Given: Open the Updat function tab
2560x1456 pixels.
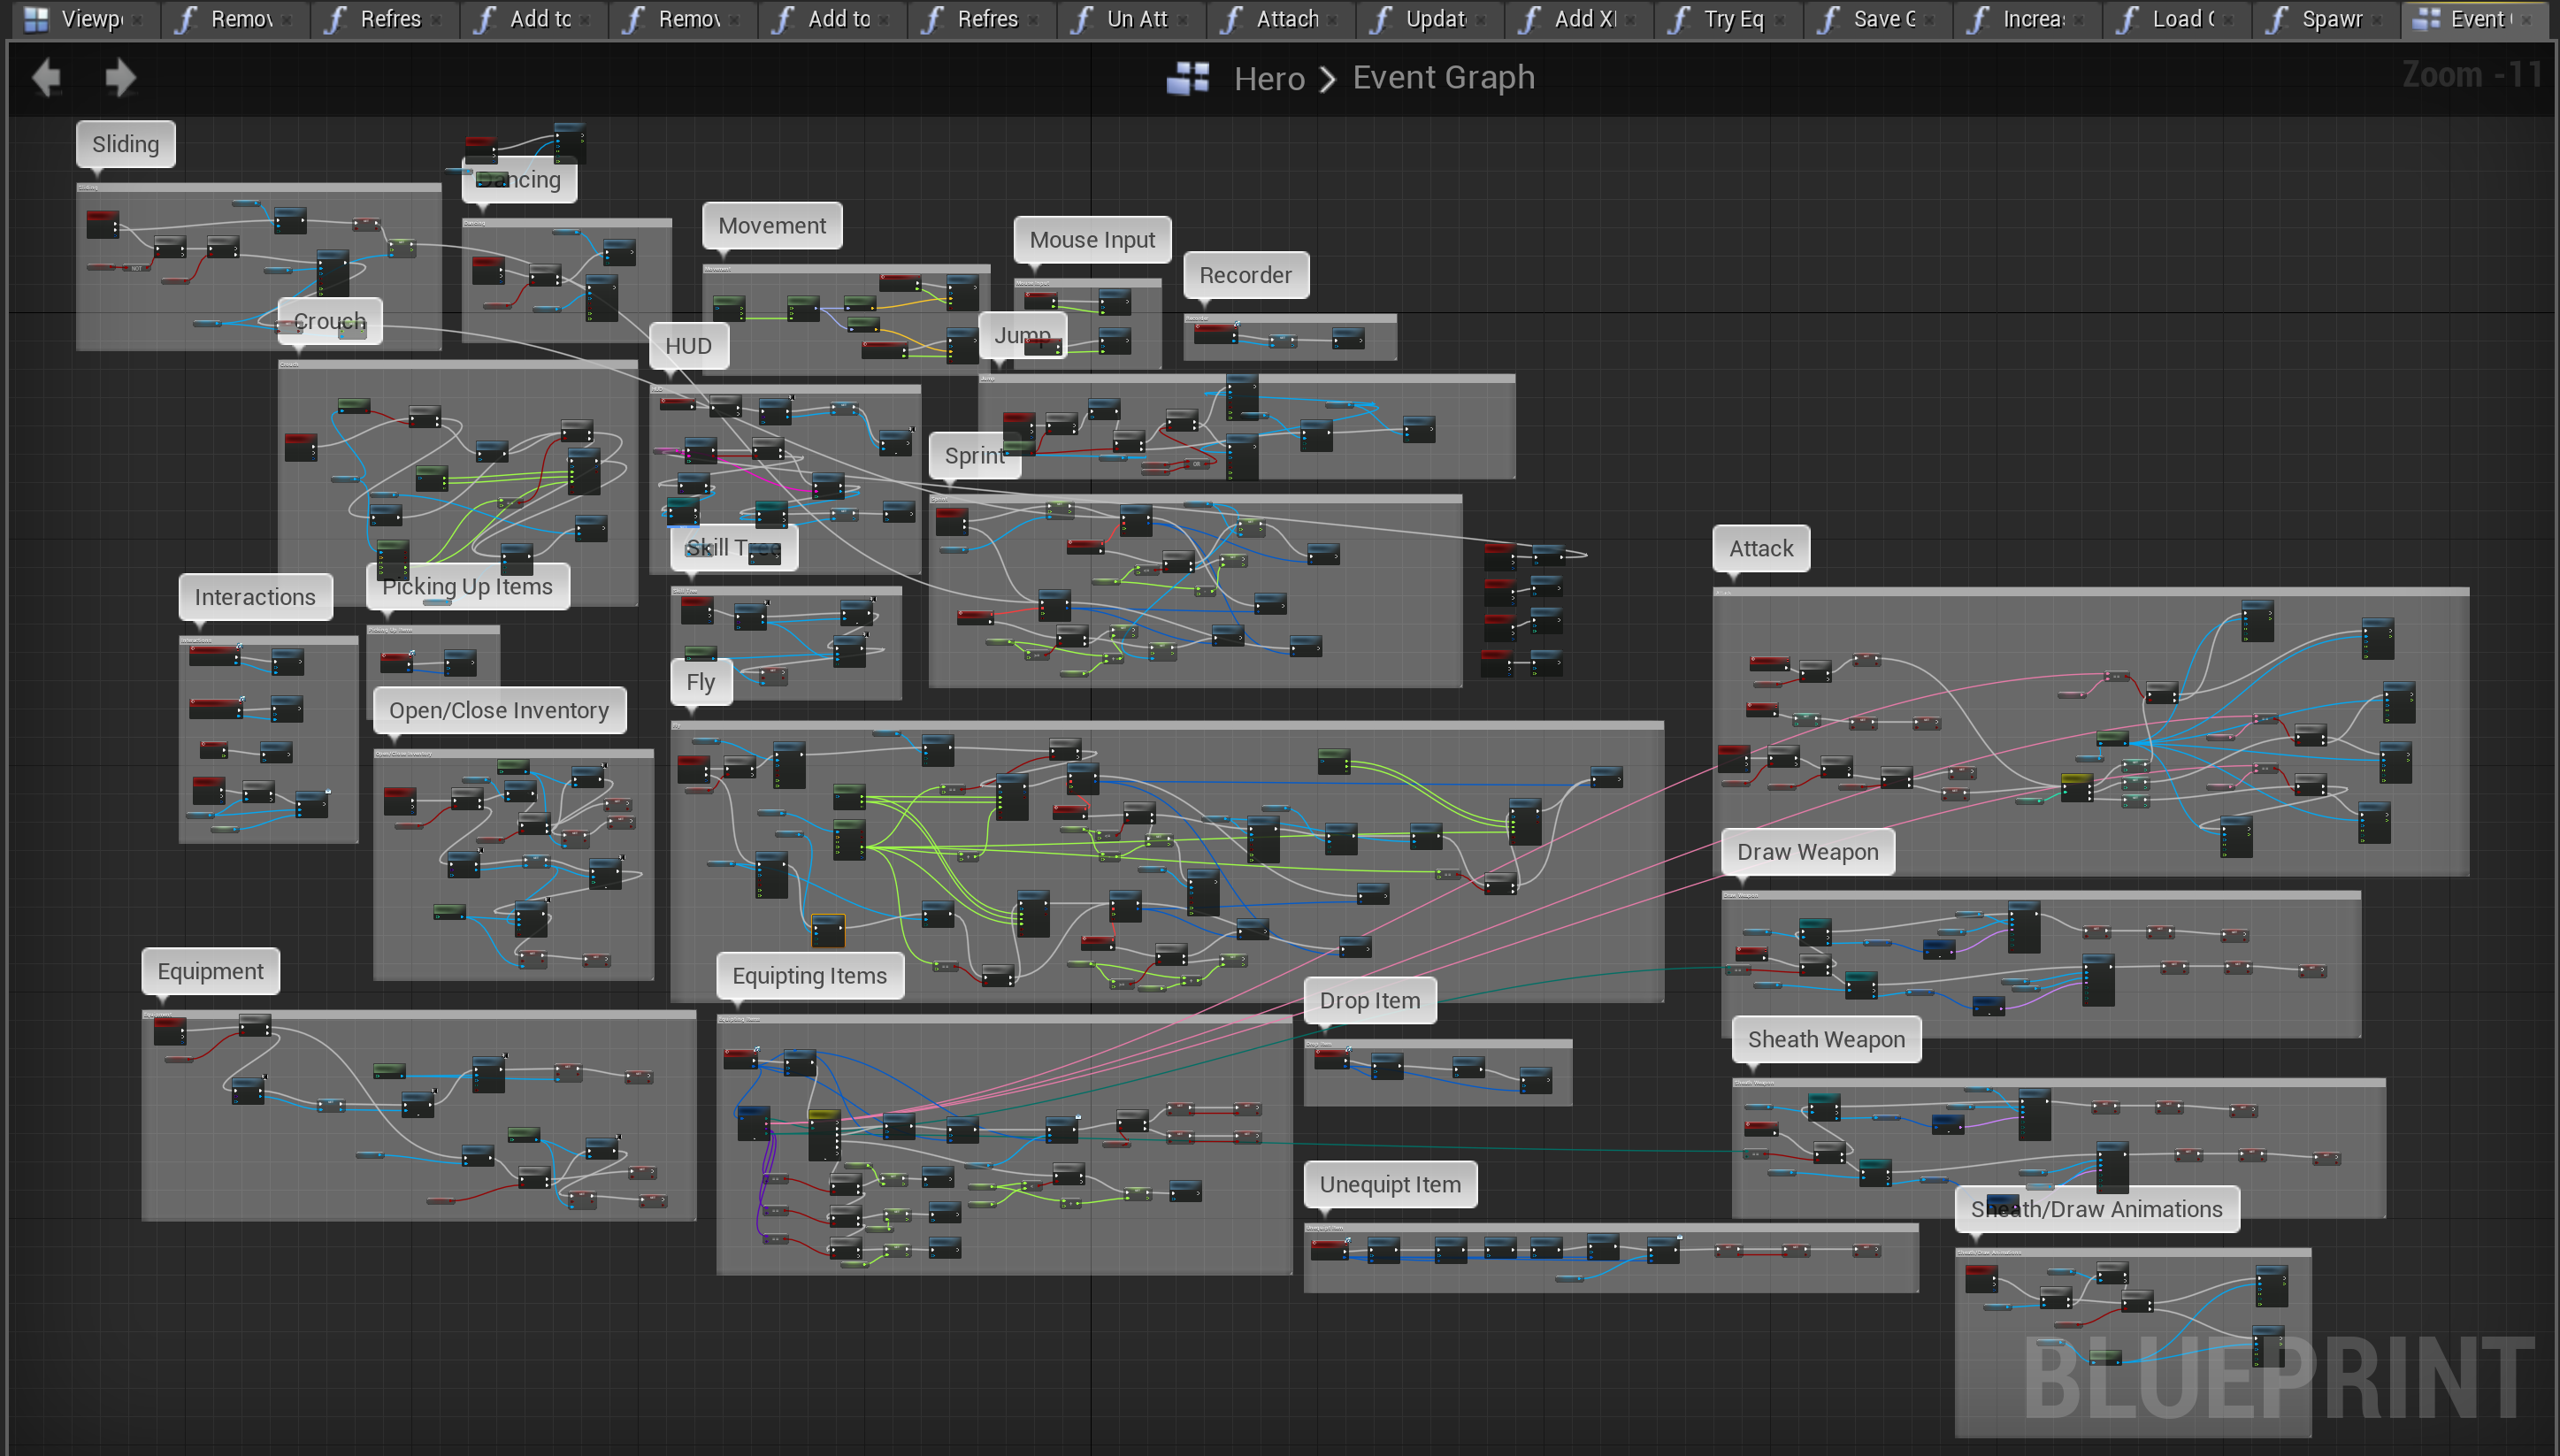Looking at the screenshot, I should tap(1429, 19).
